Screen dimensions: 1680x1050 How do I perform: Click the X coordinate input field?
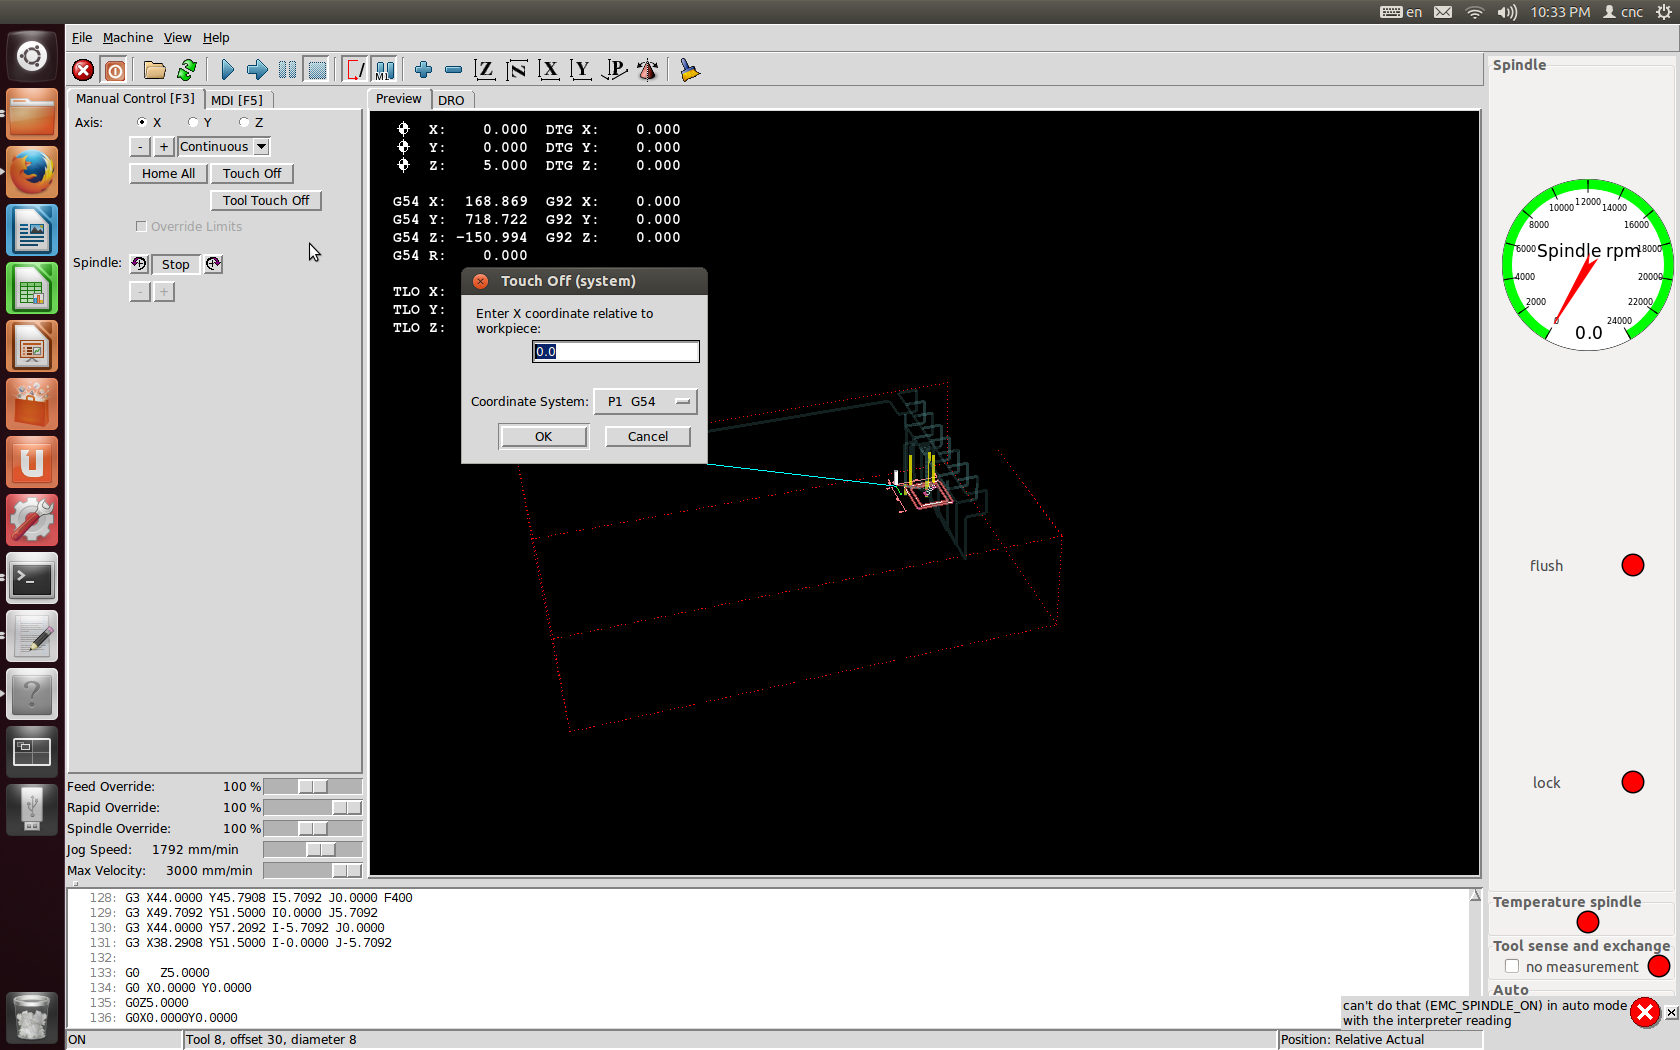tap(615, 352)
